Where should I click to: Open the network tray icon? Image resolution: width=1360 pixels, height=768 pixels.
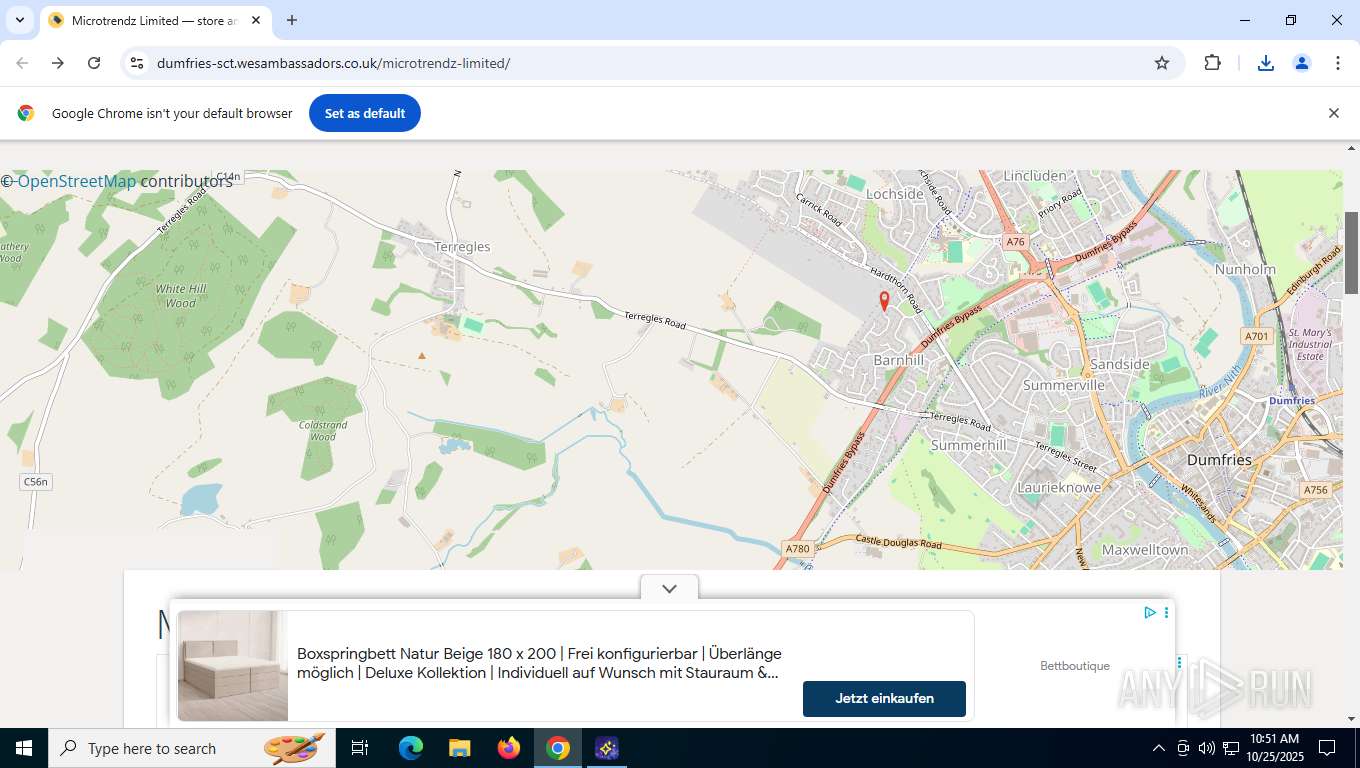tap(1231, 748)
